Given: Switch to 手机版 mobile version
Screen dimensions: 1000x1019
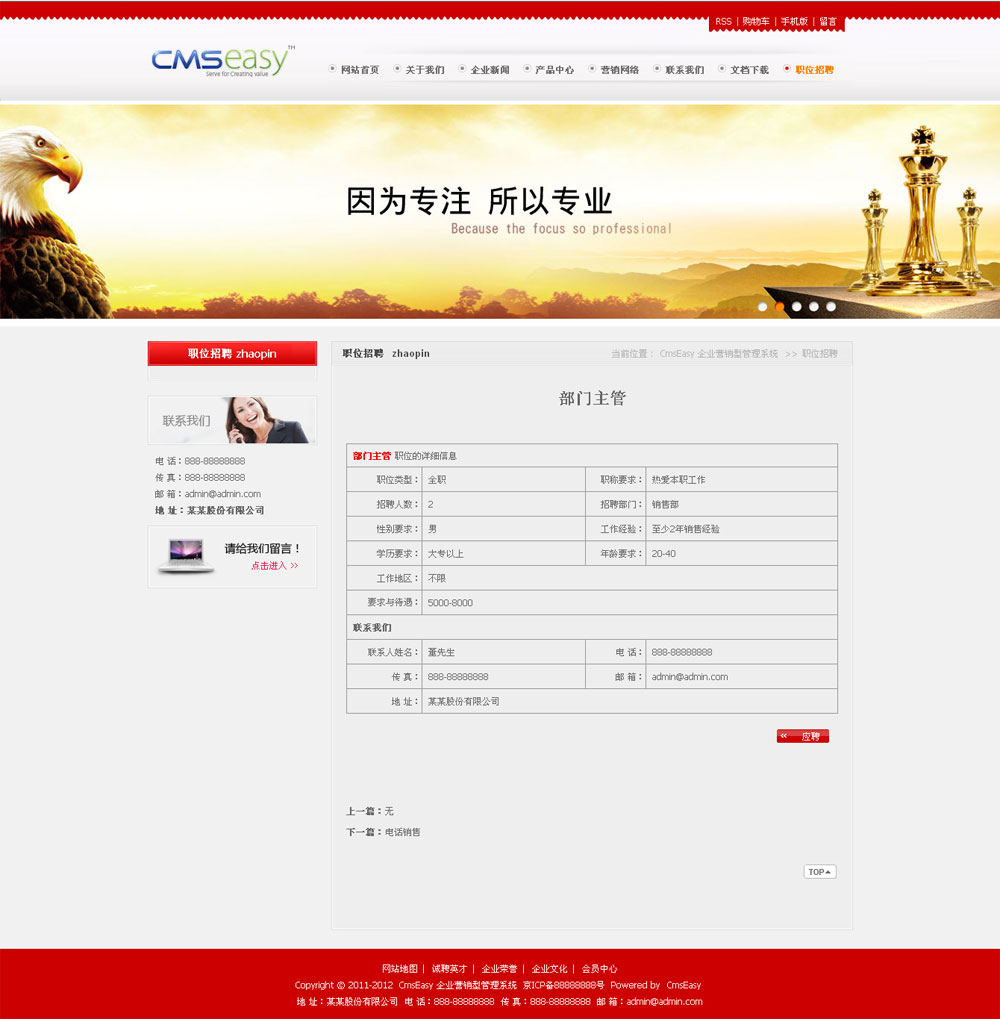Looking at the screenshot, I should point(794,21).
